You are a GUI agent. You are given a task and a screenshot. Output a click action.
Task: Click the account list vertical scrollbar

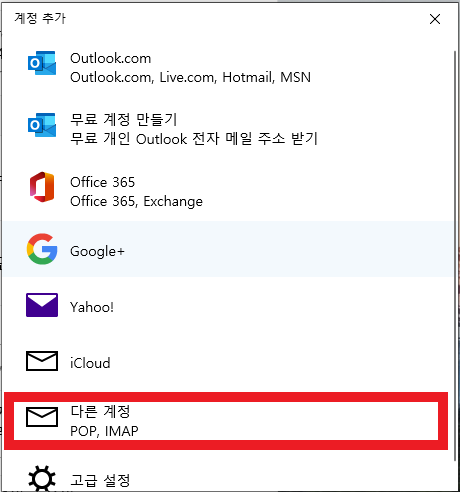(x=455, y=256)
